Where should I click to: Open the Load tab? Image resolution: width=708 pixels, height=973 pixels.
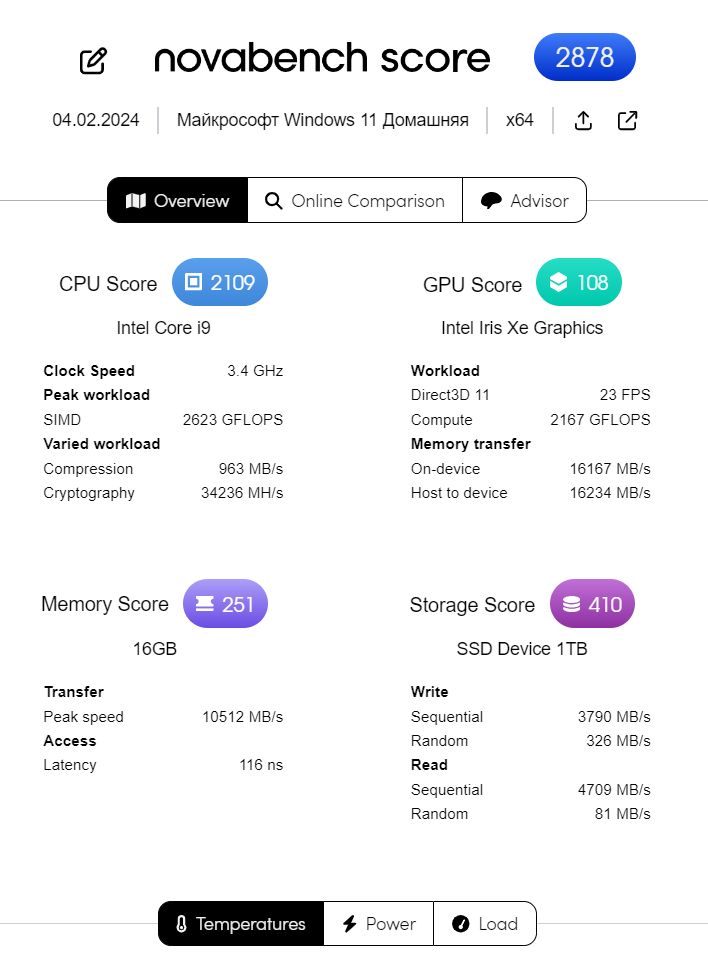[485, 923]
